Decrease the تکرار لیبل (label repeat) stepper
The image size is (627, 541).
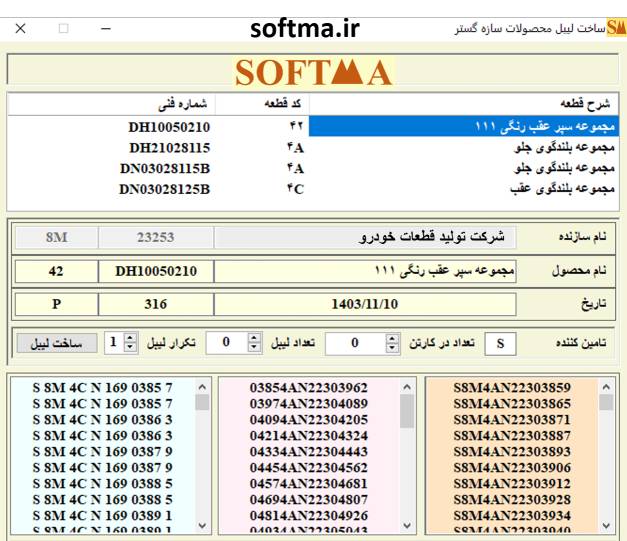point(130,348)
